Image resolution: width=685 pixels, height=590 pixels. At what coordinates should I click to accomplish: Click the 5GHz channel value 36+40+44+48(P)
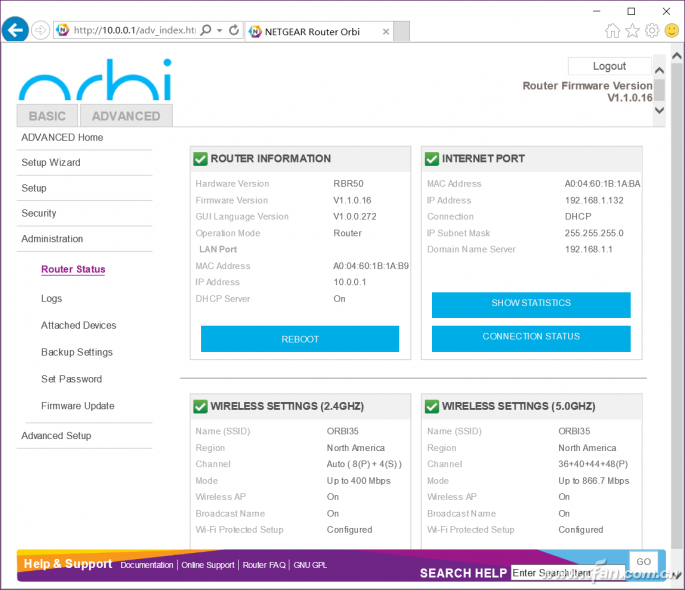click(x=593, y=464)
